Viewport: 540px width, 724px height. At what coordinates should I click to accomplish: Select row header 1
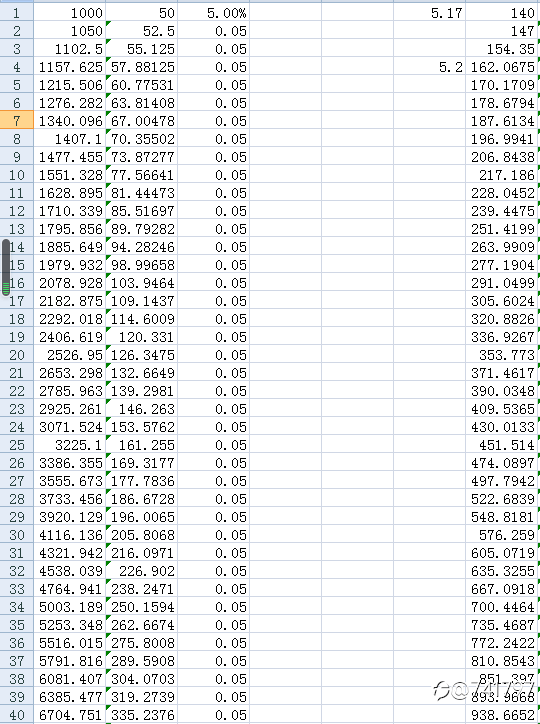(17, 12)
